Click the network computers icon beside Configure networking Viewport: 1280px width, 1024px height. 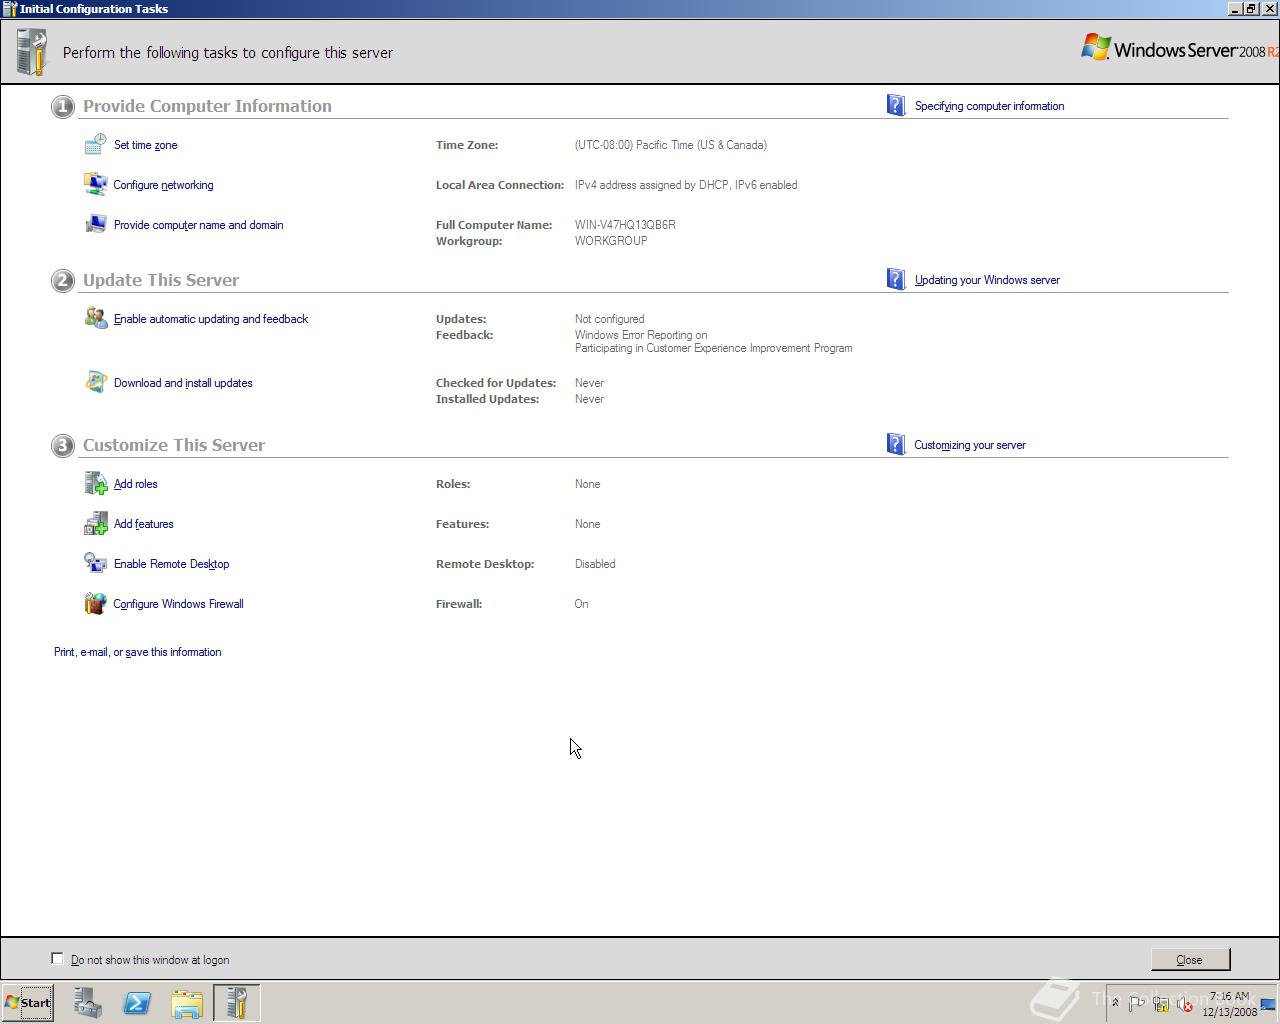[x=95, y=185]
